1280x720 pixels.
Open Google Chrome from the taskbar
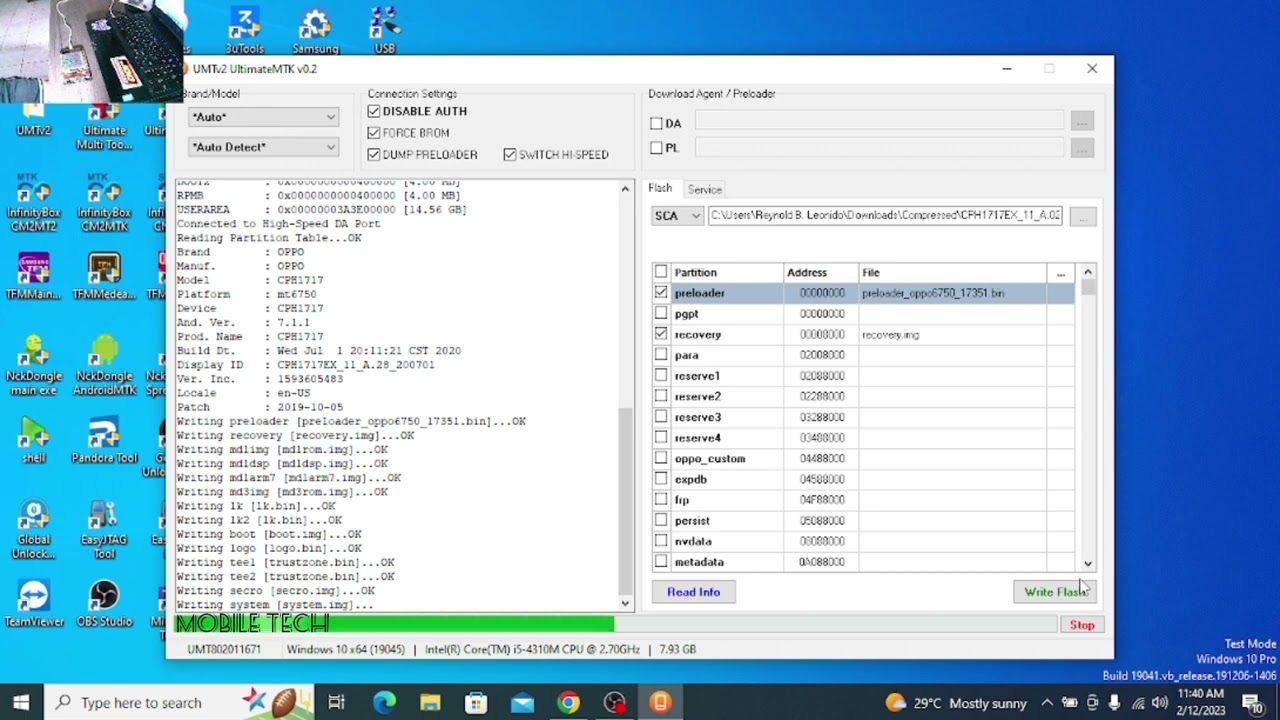click(568, 703)
